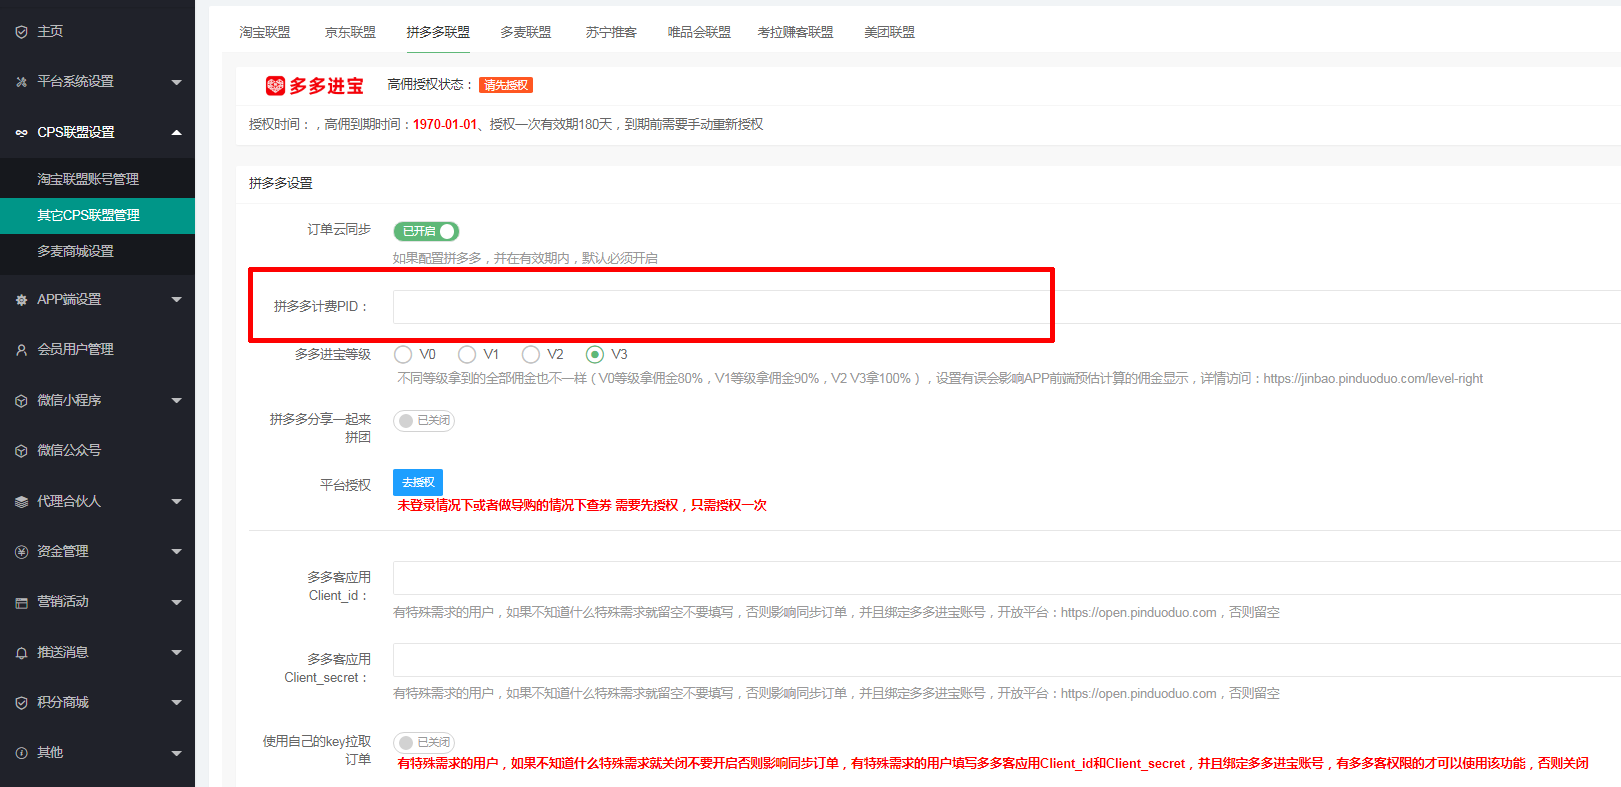Image resolution: width=1621 pixels, height=787 pixels.
Task: Click the 积分商城 shield icon
Action: pyautogui.click(x=21, y=703)
